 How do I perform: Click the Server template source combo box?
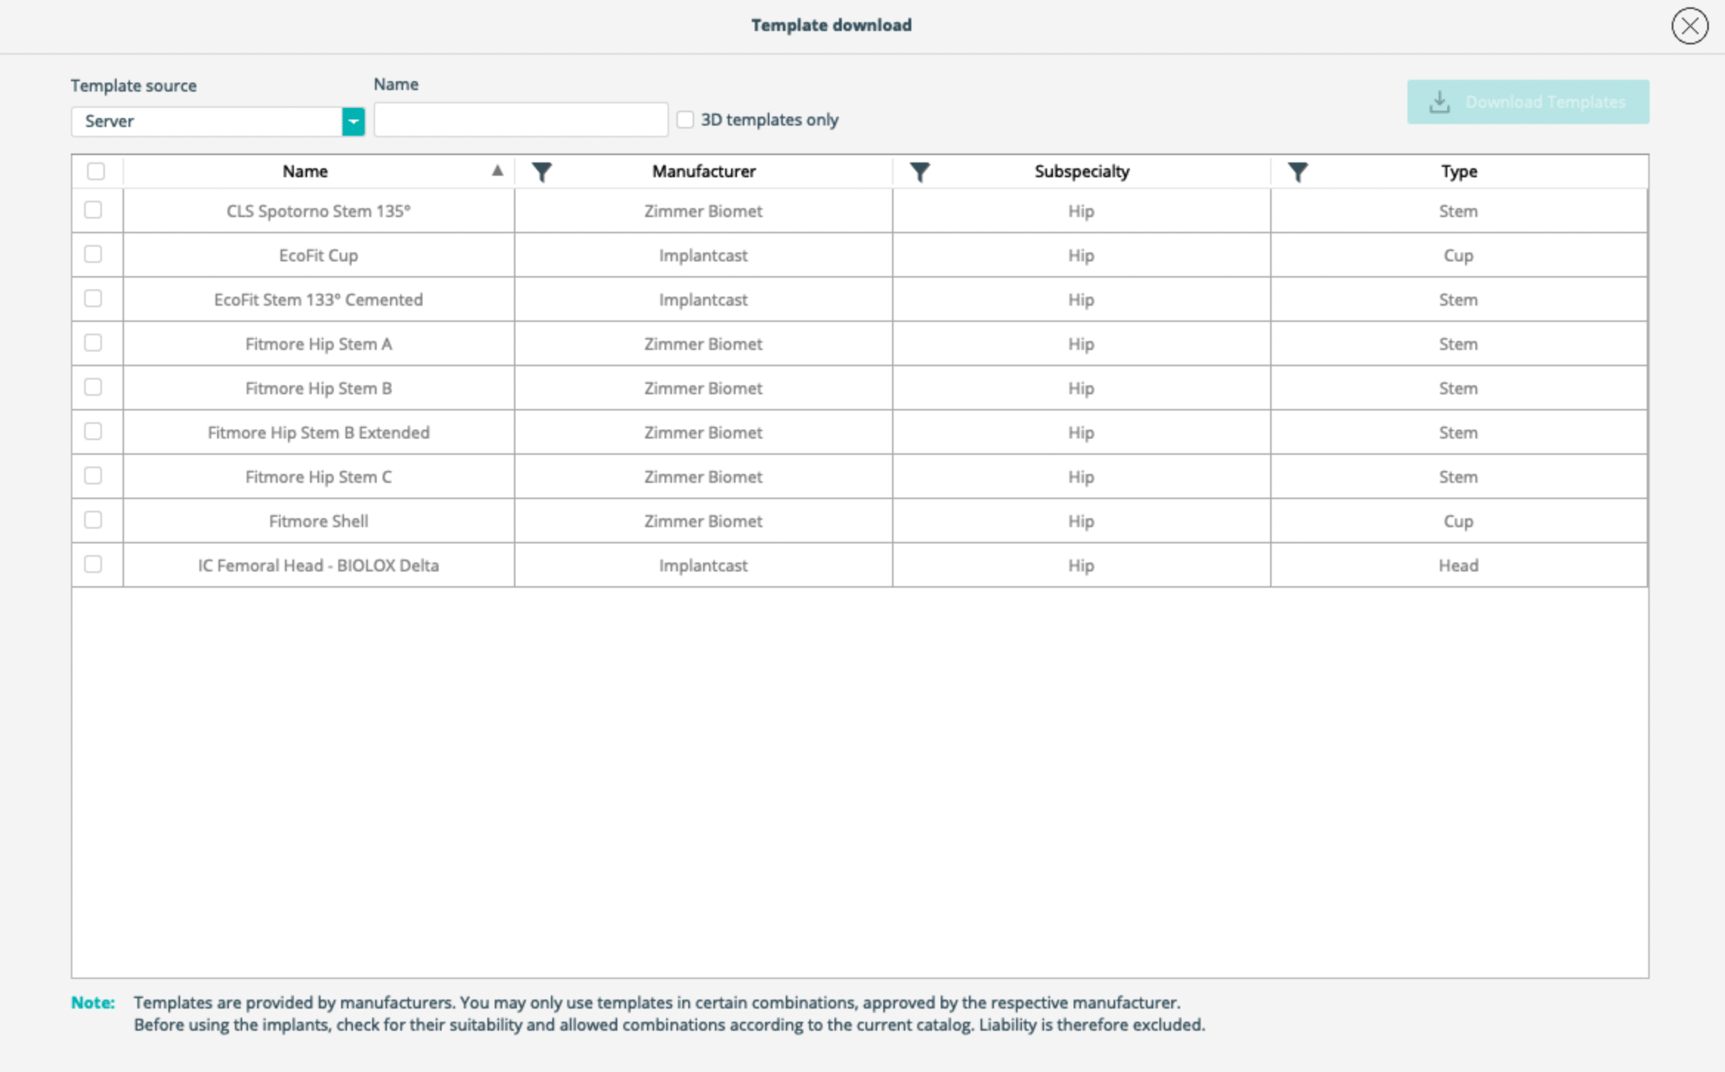coord(207,121)
